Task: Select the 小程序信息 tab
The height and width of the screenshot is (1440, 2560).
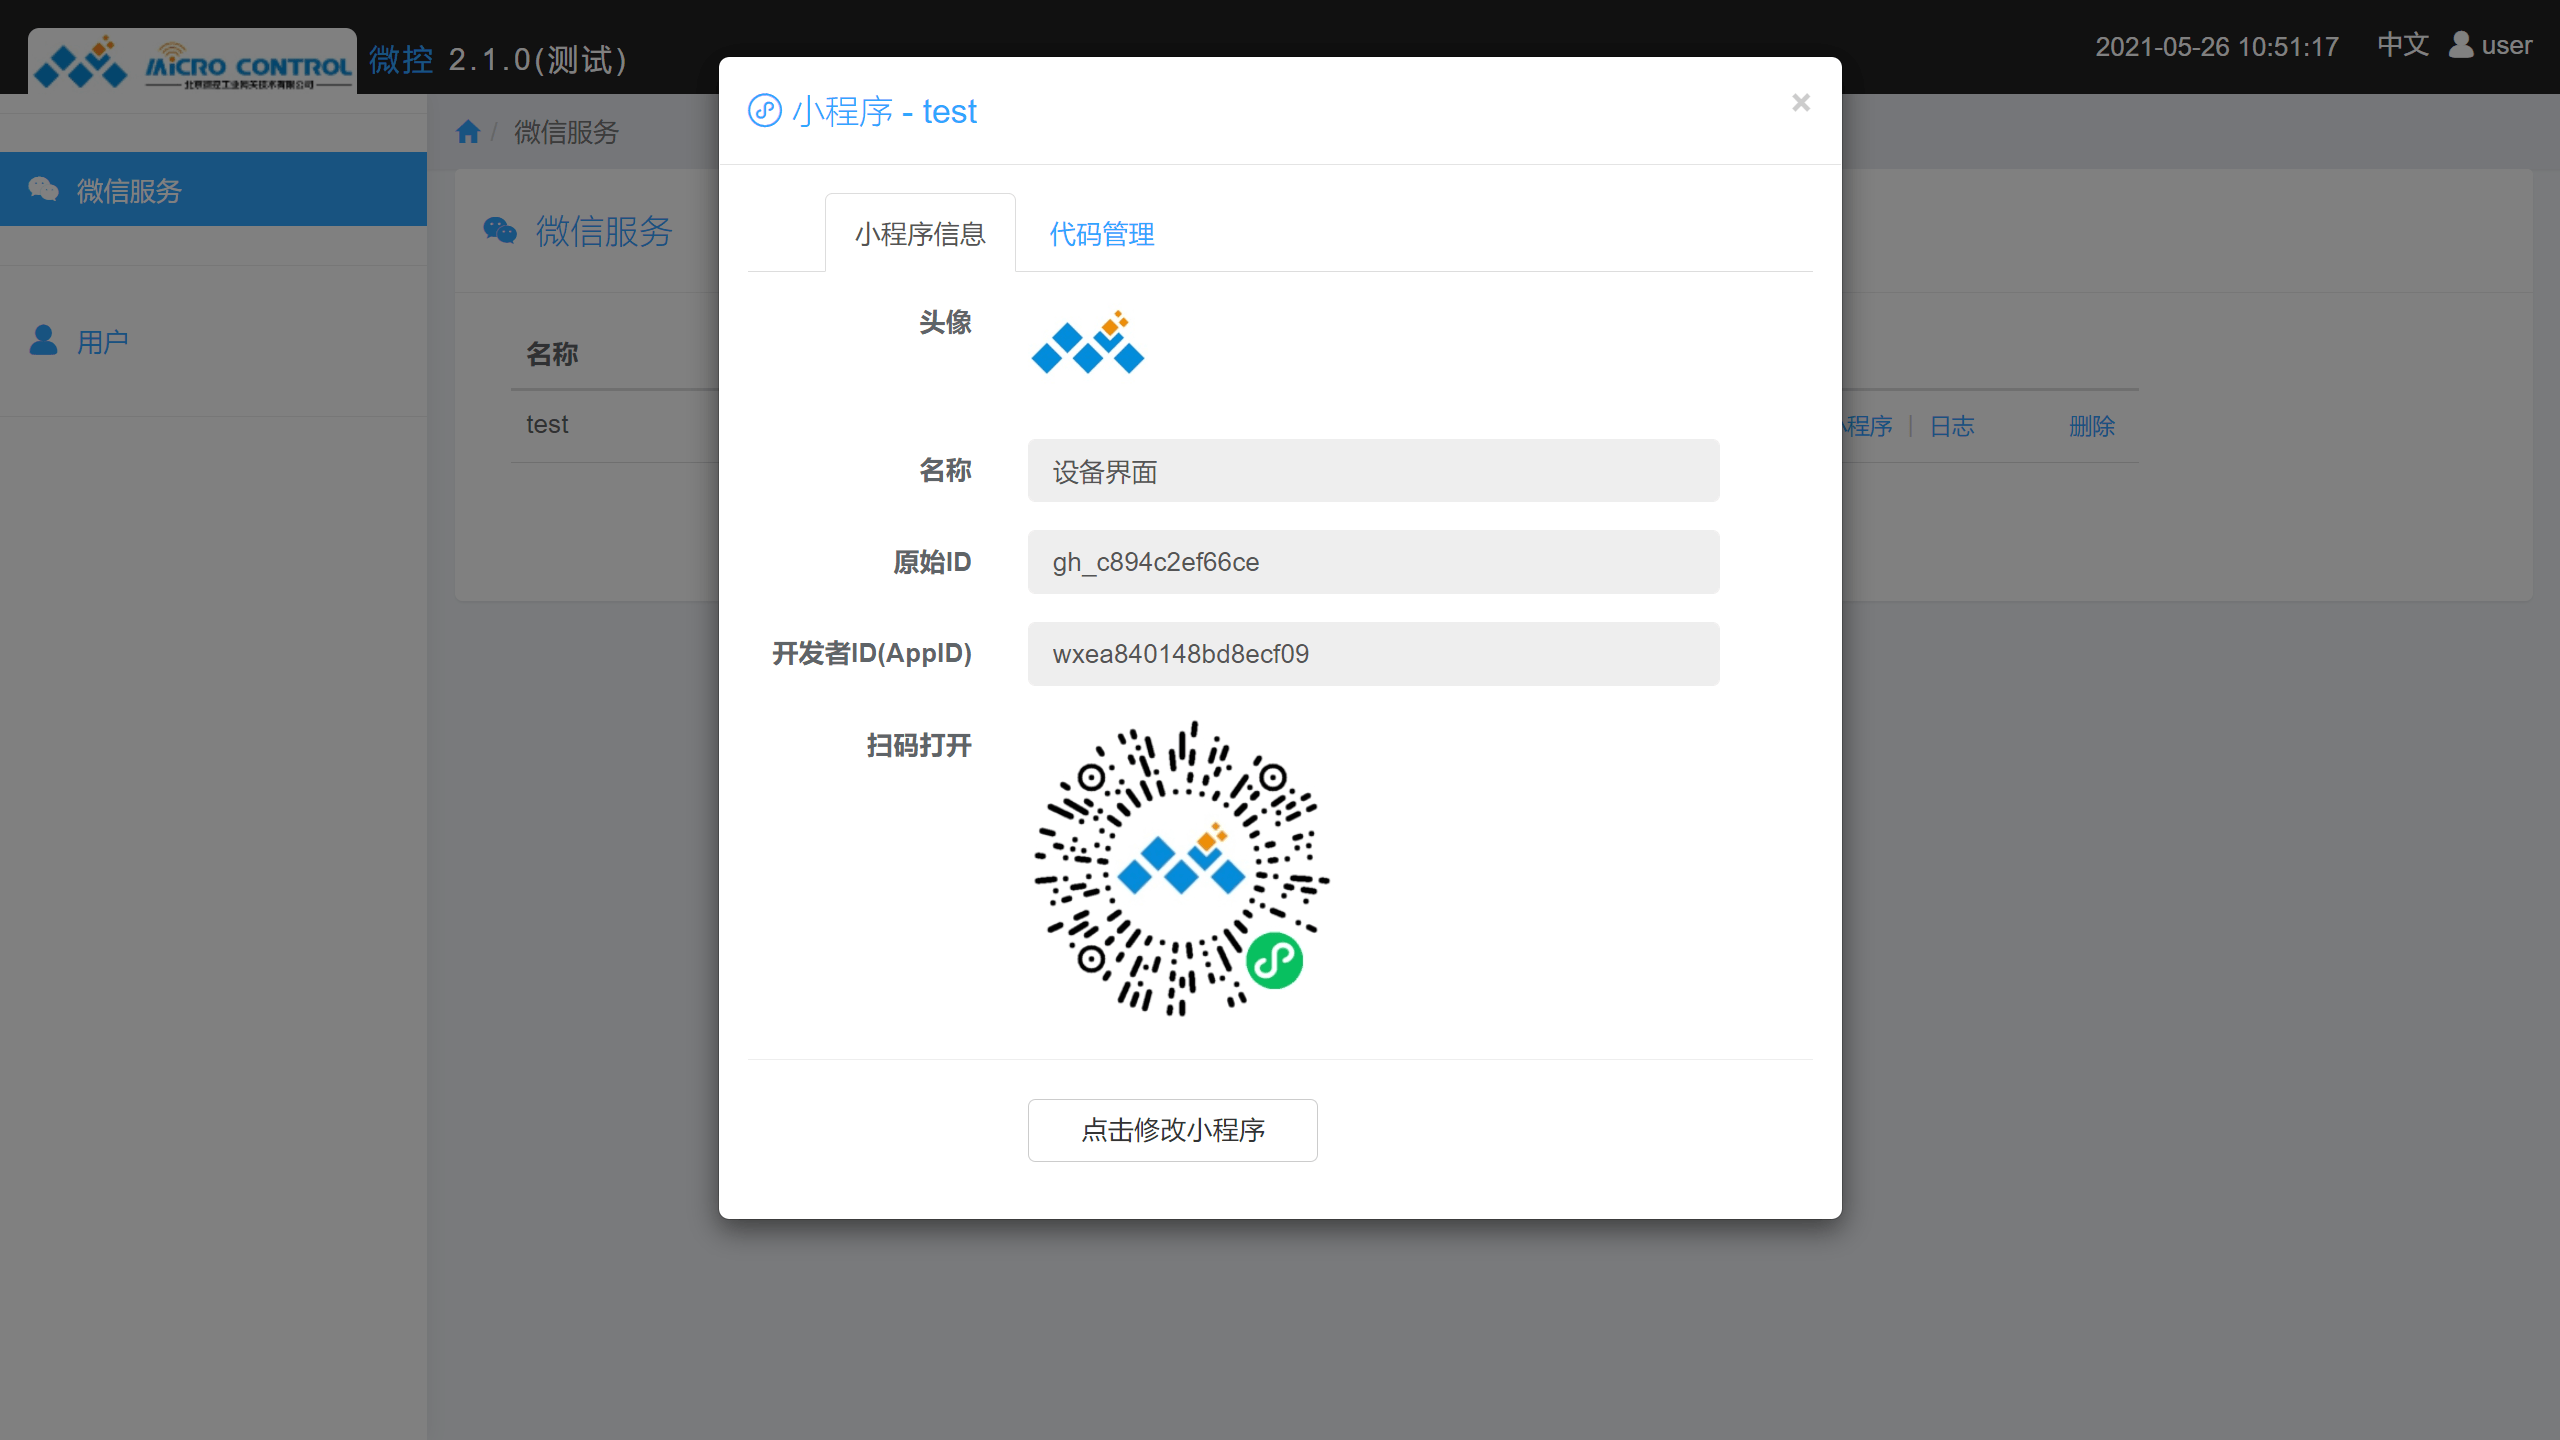Action: (x=919, y=232)
